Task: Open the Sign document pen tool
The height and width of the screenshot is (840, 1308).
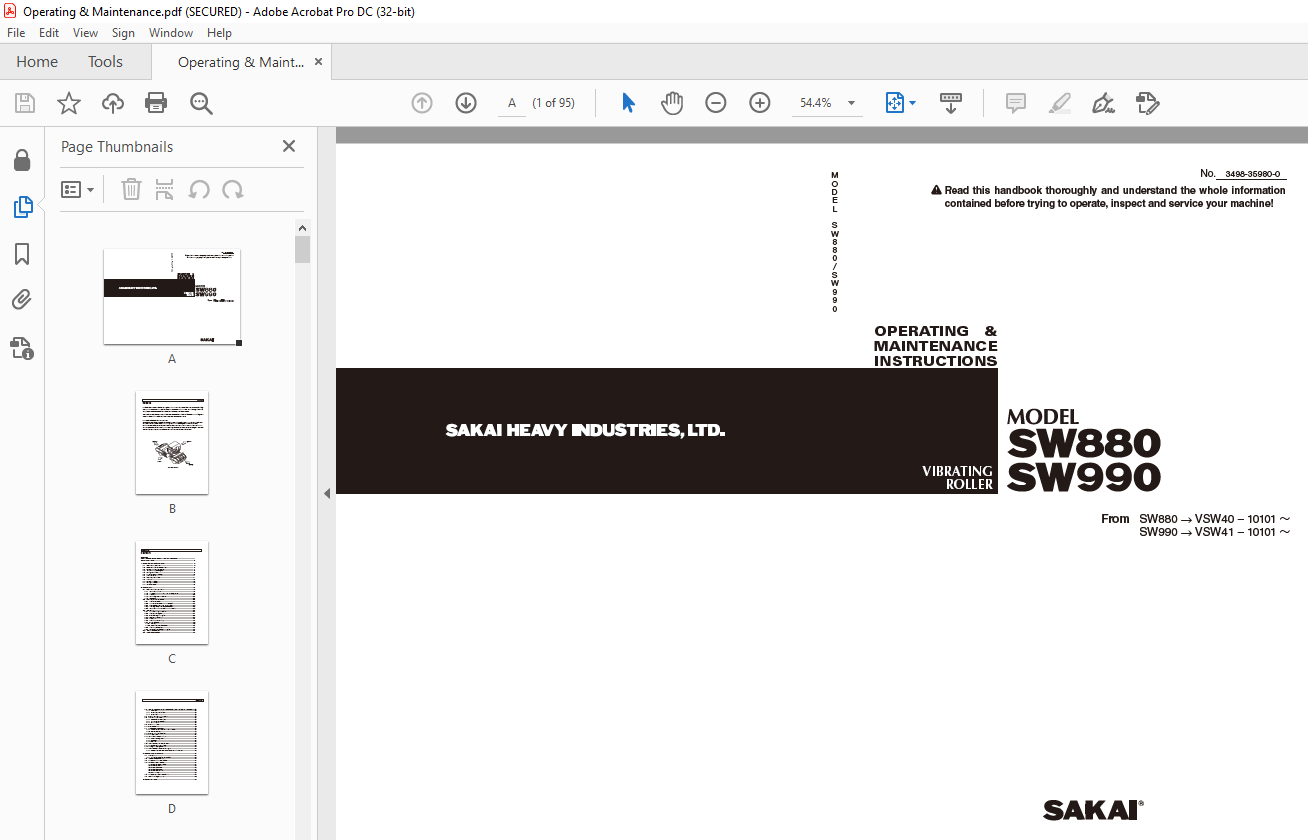Action: [x=1104, y=103]
